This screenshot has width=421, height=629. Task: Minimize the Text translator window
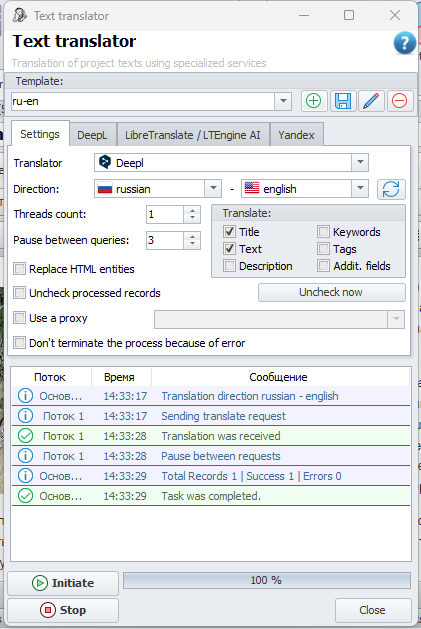point(304,15)
